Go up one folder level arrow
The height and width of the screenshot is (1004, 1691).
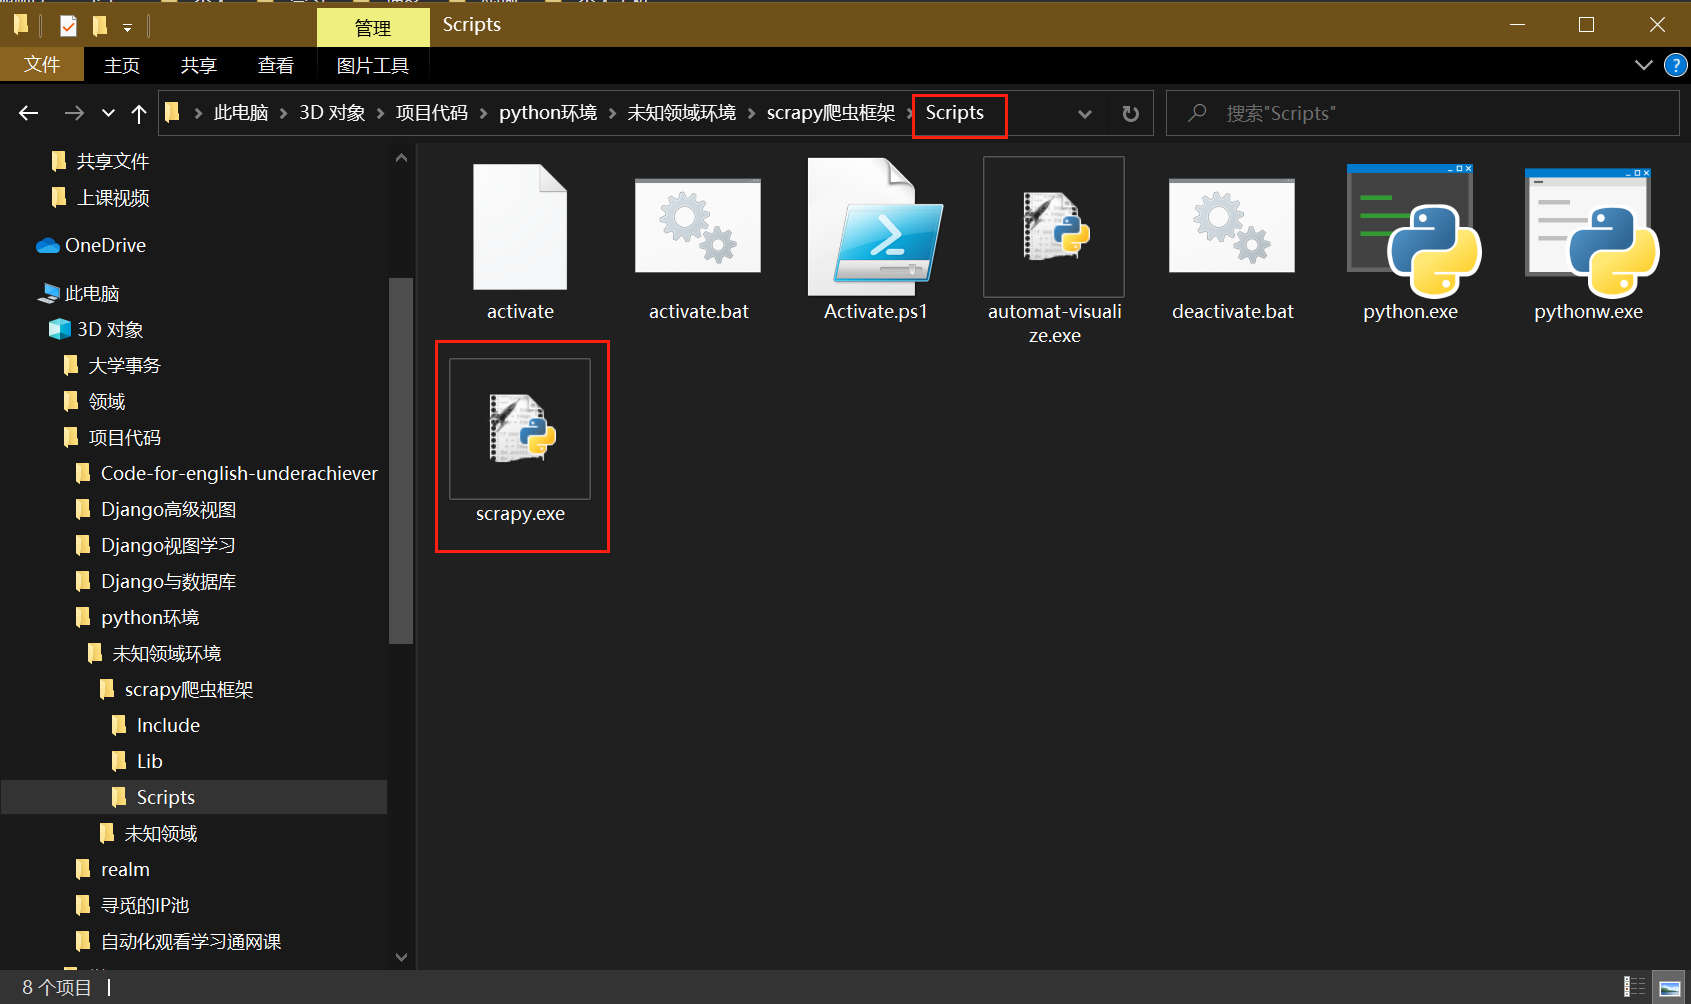pyautogui.click(x=138, y=113)
